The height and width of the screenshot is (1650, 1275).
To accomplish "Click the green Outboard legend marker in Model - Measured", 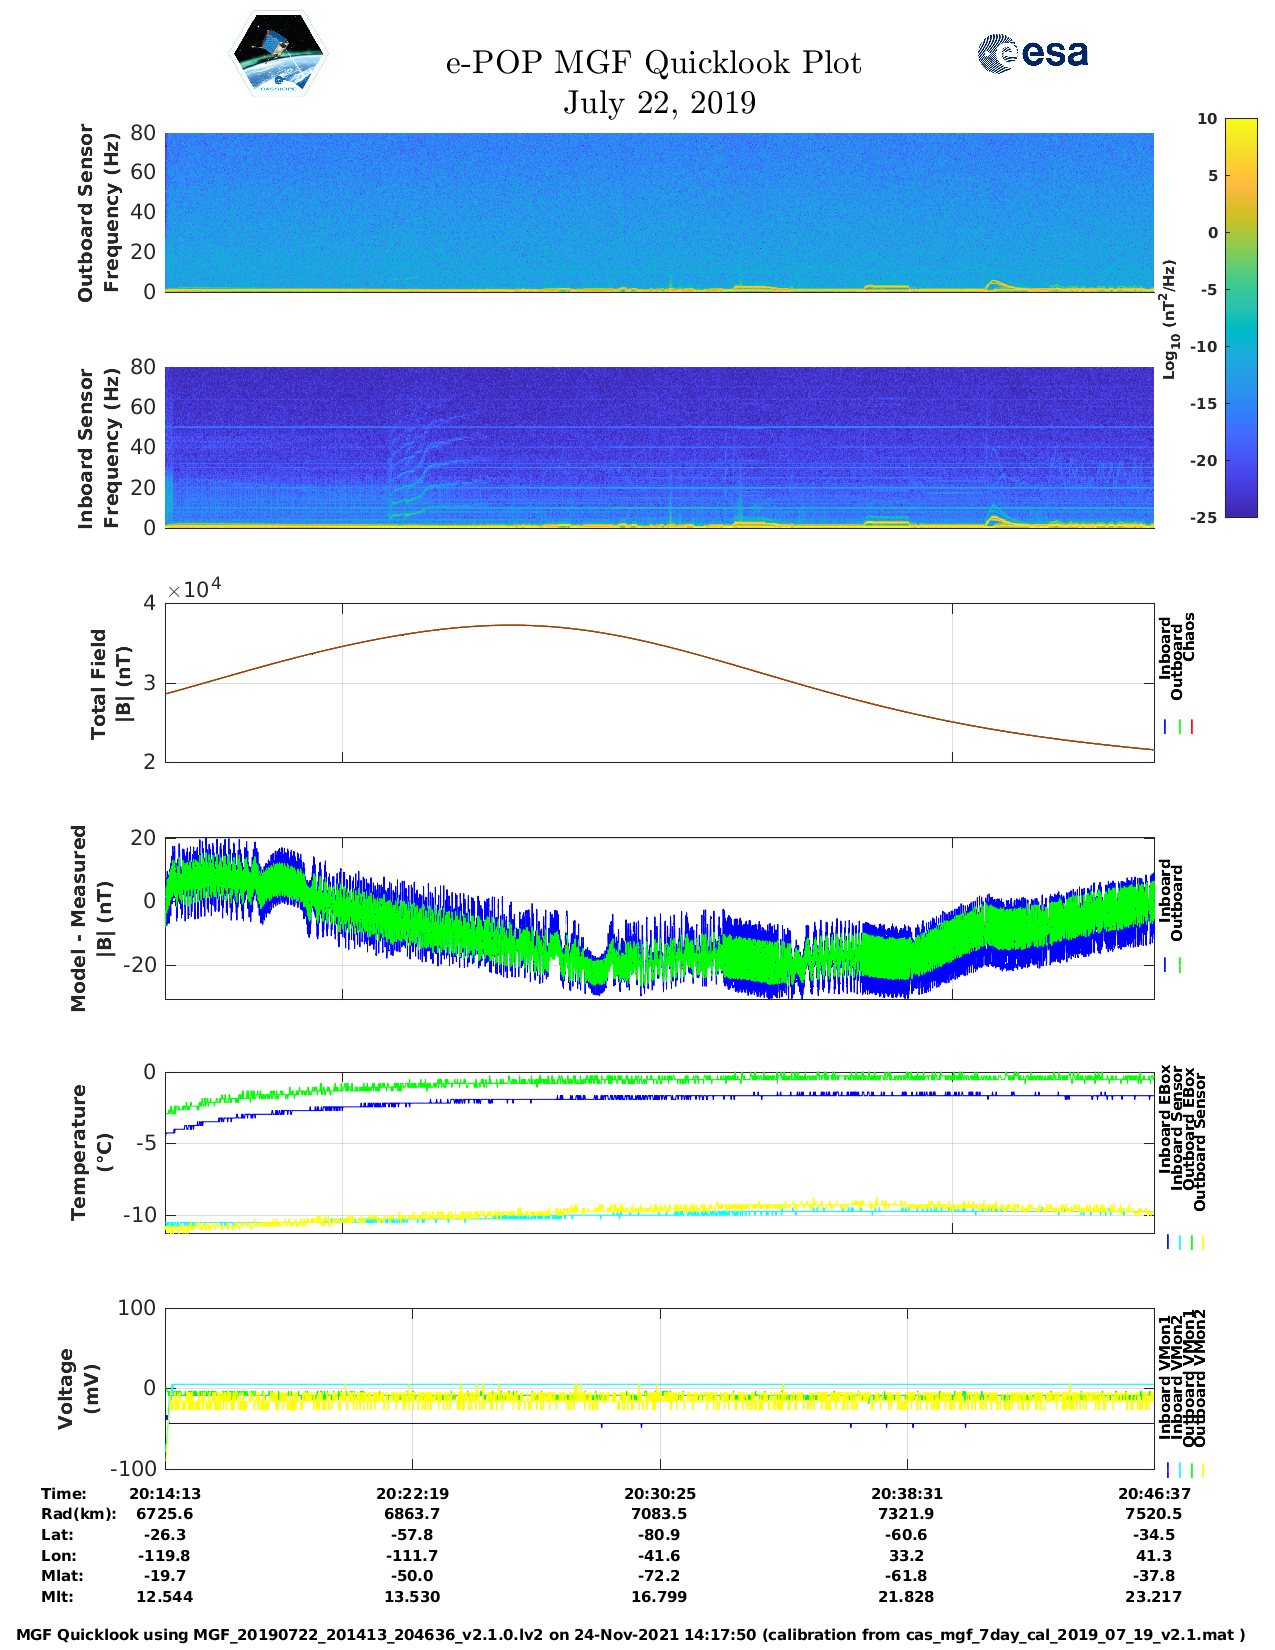I will (x=1180, y=966).
